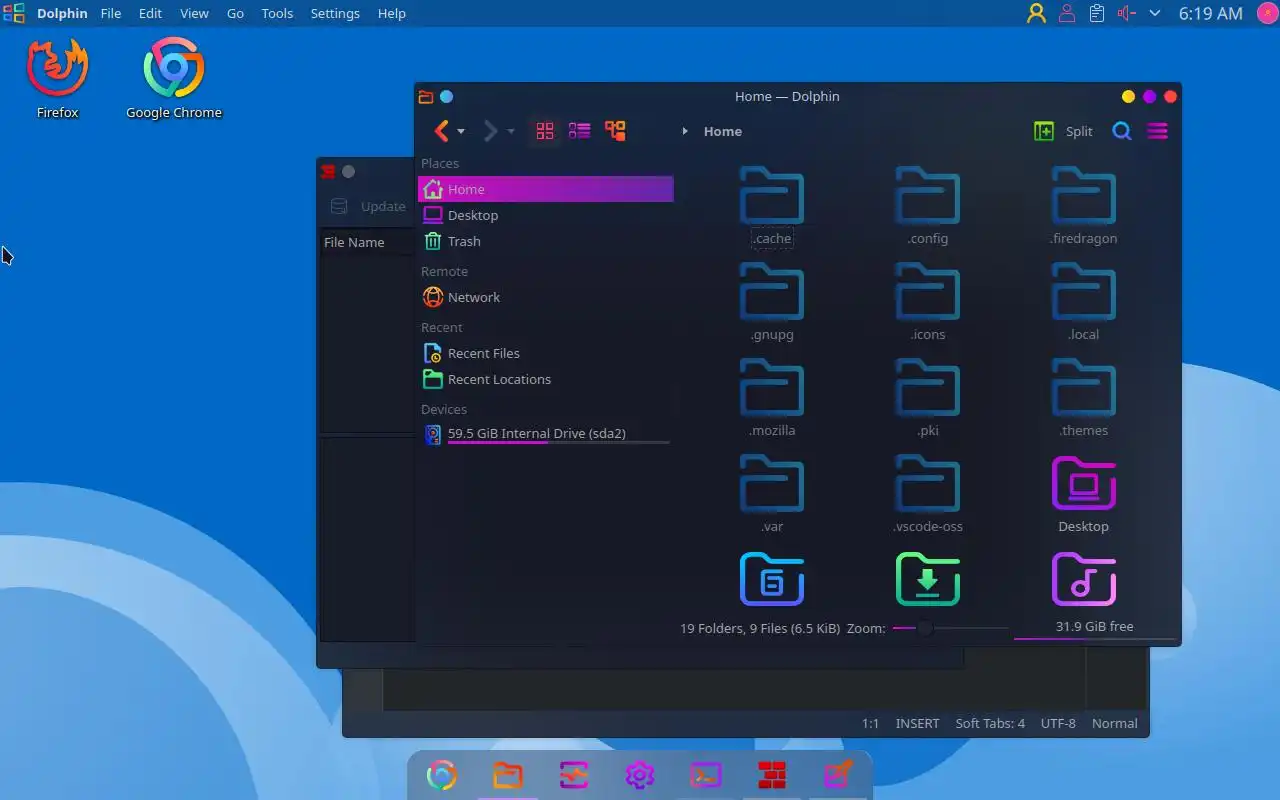Screen dimensions: 1280x800
Task: Select the .firedragon folder
Action: click(1084, 206)
